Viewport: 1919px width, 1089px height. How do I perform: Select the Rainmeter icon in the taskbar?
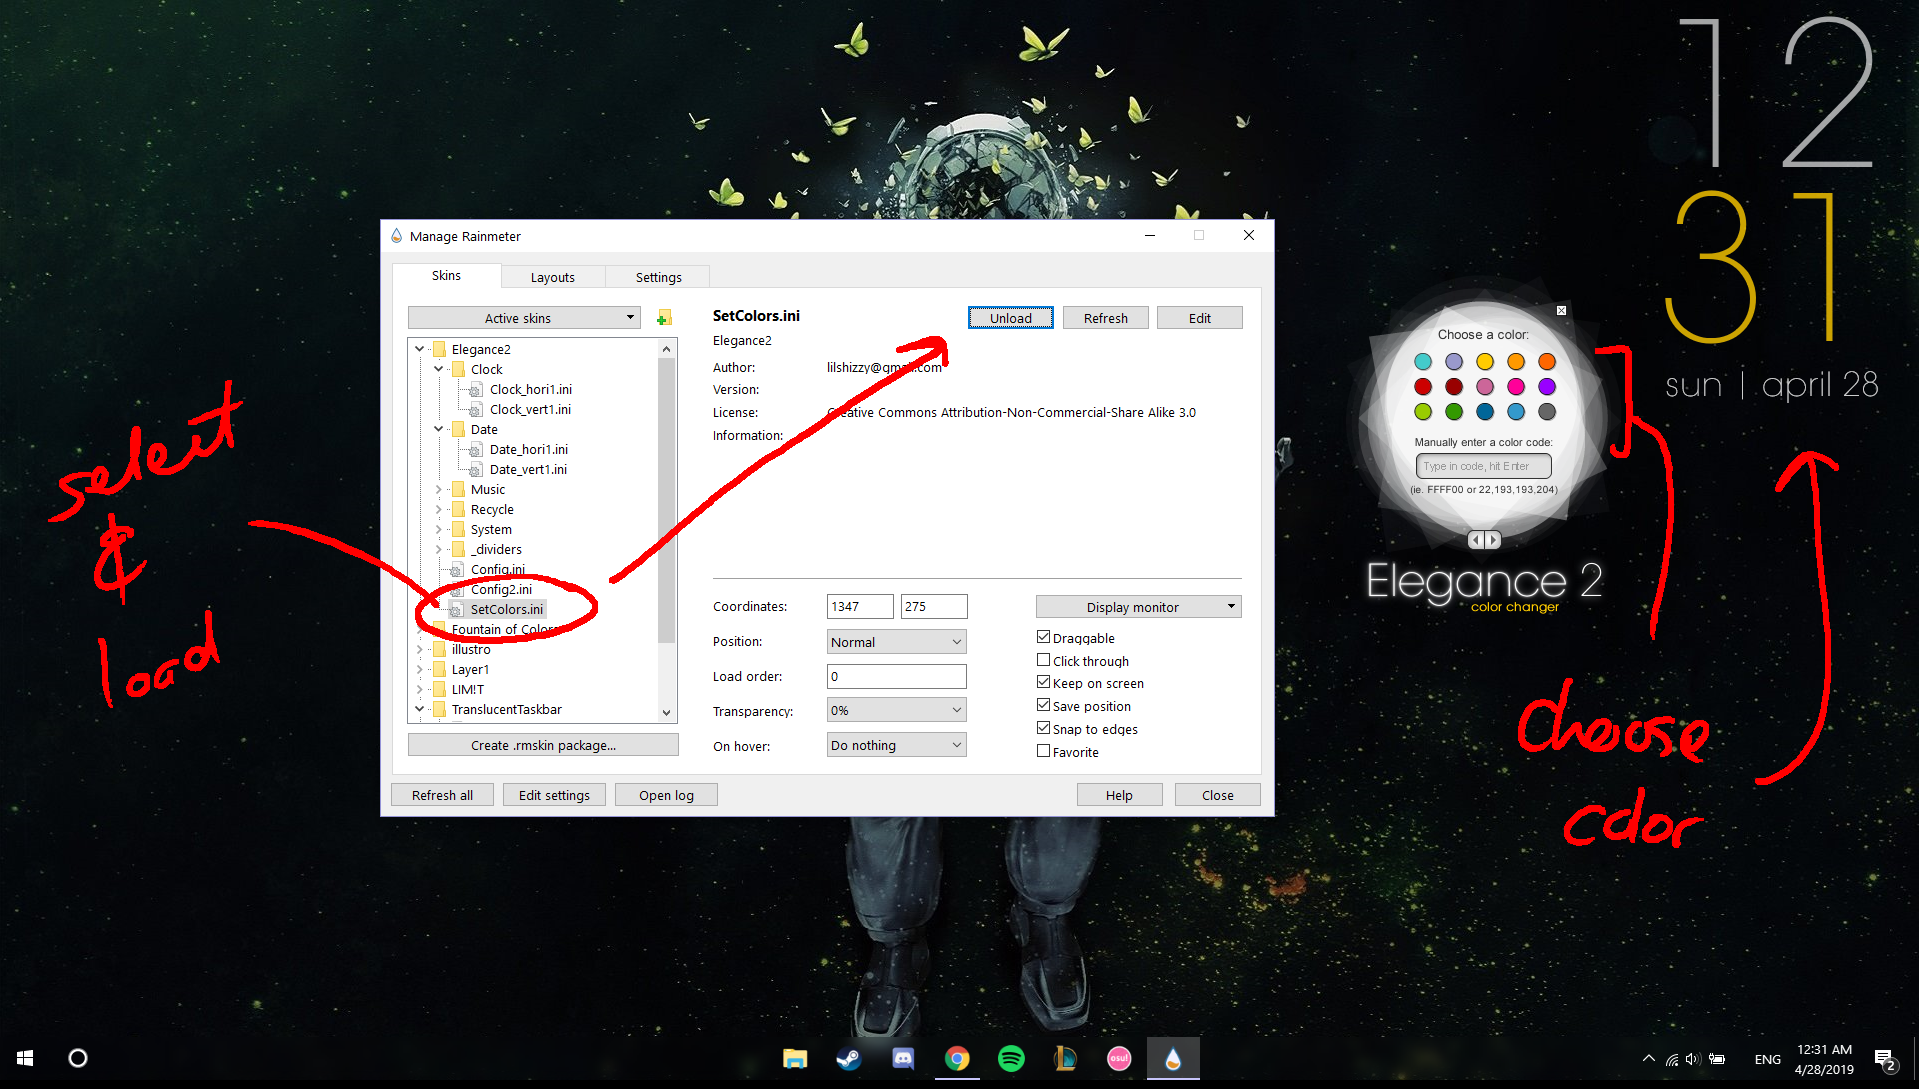pyautogui.click(x=1173, y=1058)
